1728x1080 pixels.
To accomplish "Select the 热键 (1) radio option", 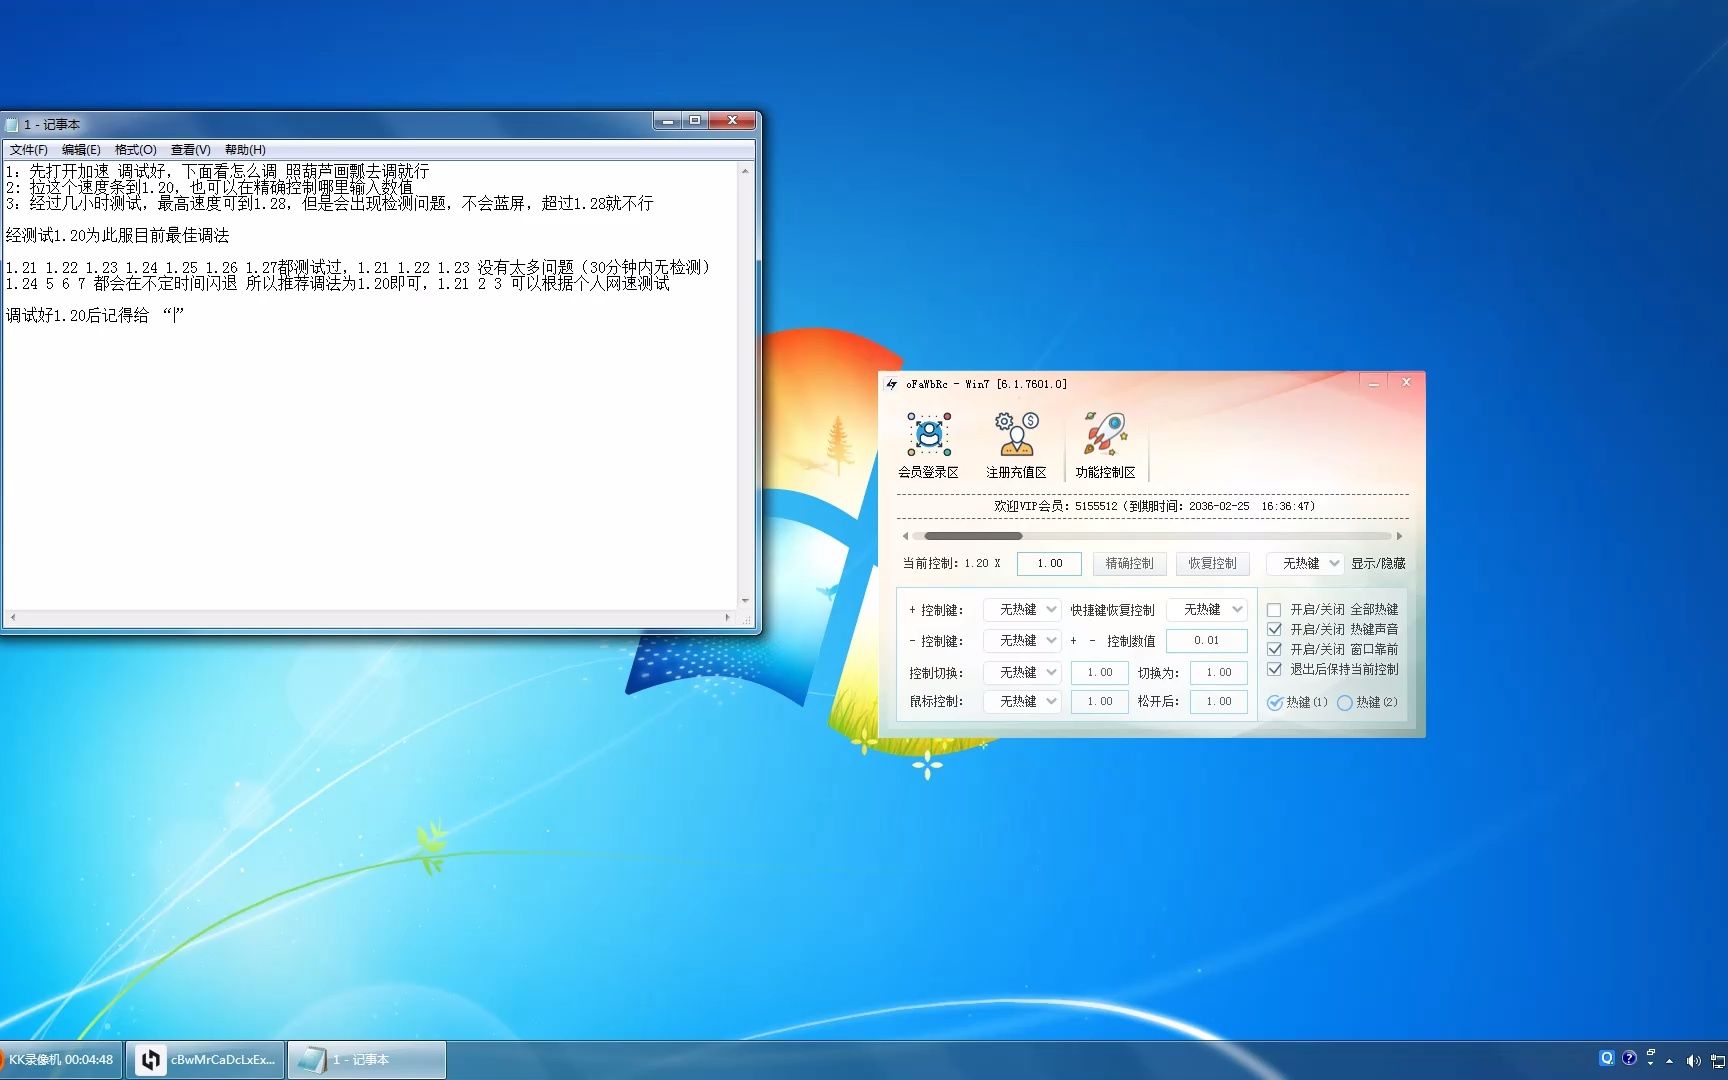I will [x=1275, y=703].
